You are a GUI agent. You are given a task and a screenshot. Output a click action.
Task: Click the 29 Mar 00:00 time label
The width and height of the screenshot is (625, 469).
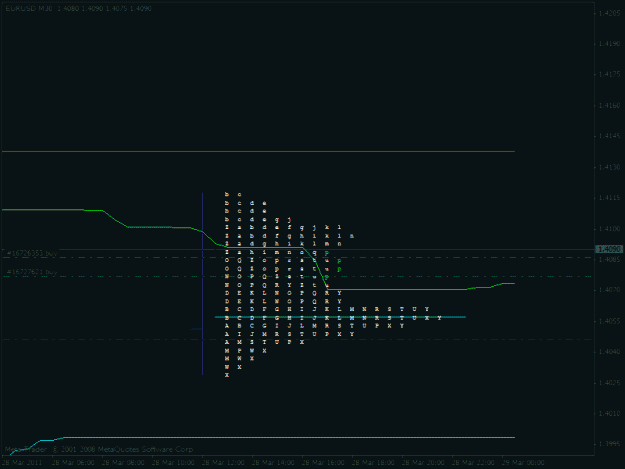[523, 463]
